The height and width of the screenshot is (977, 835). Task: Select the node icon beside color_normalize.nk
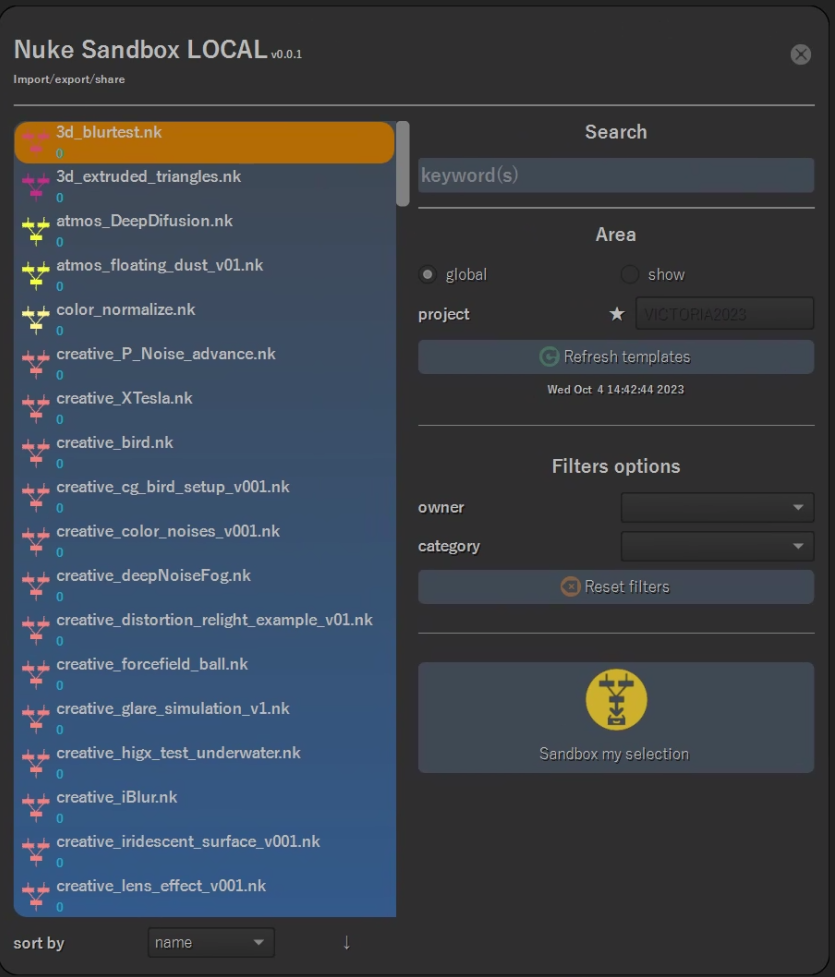(x=35, y=318)
